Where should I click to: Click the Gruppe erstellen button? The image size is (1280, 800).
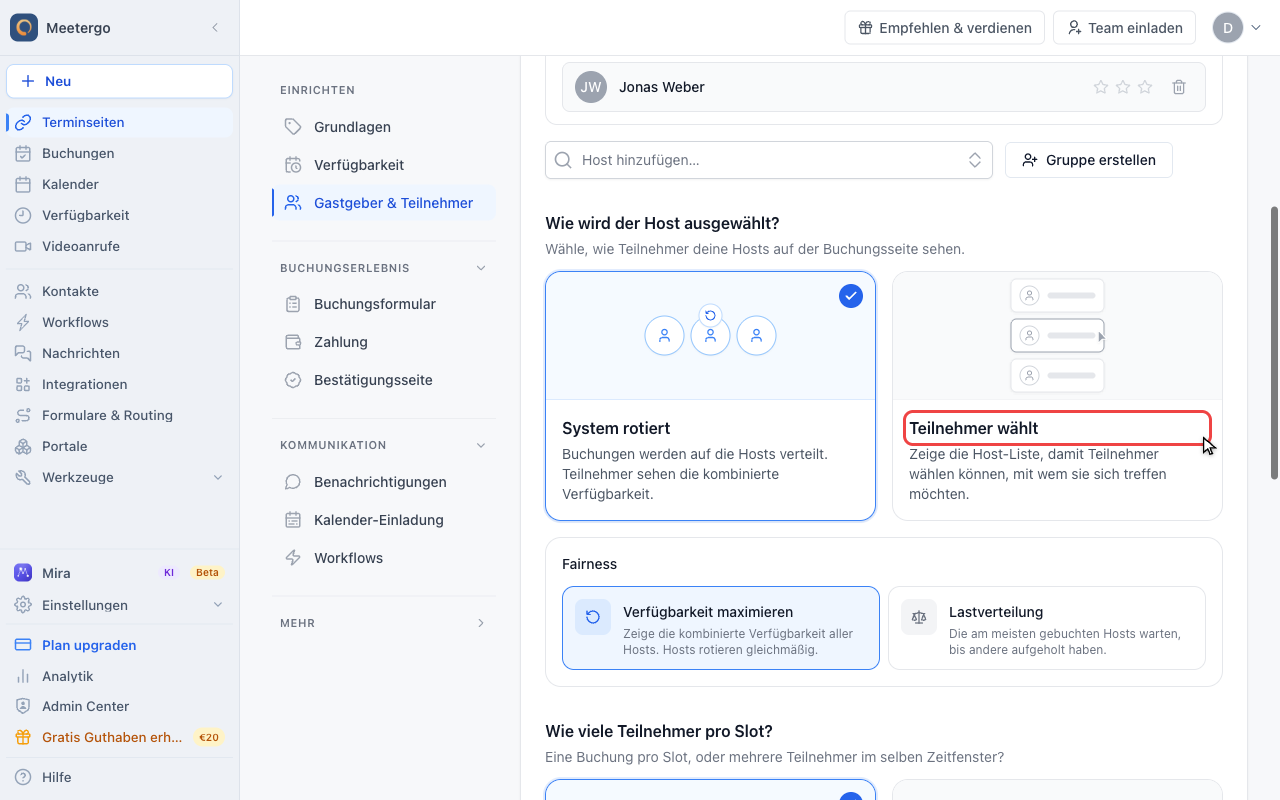1088,160
